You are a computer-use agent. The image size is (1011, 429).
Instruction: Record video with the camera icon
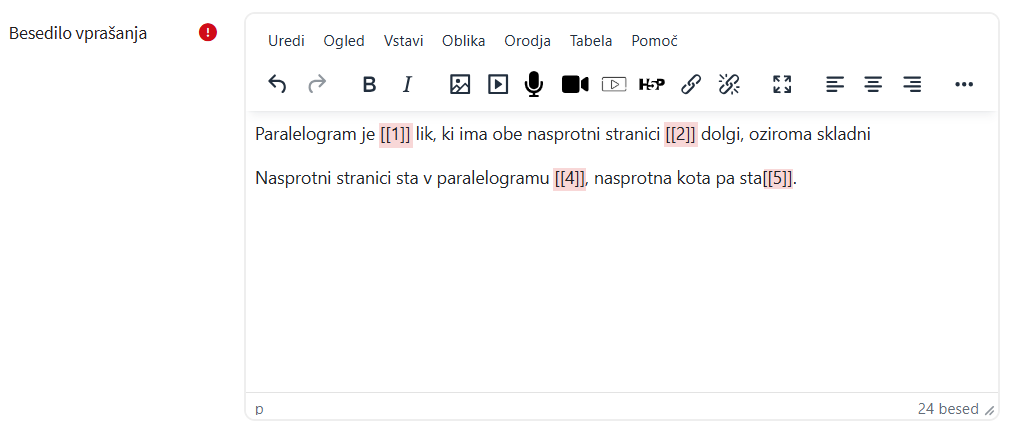click(575, 85)
